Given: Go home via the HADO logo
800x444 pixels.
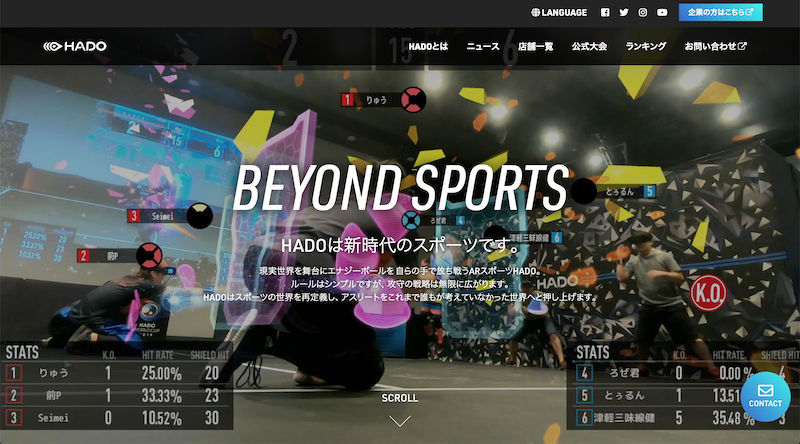Looking at the screenshot, I should click(75, 46).
